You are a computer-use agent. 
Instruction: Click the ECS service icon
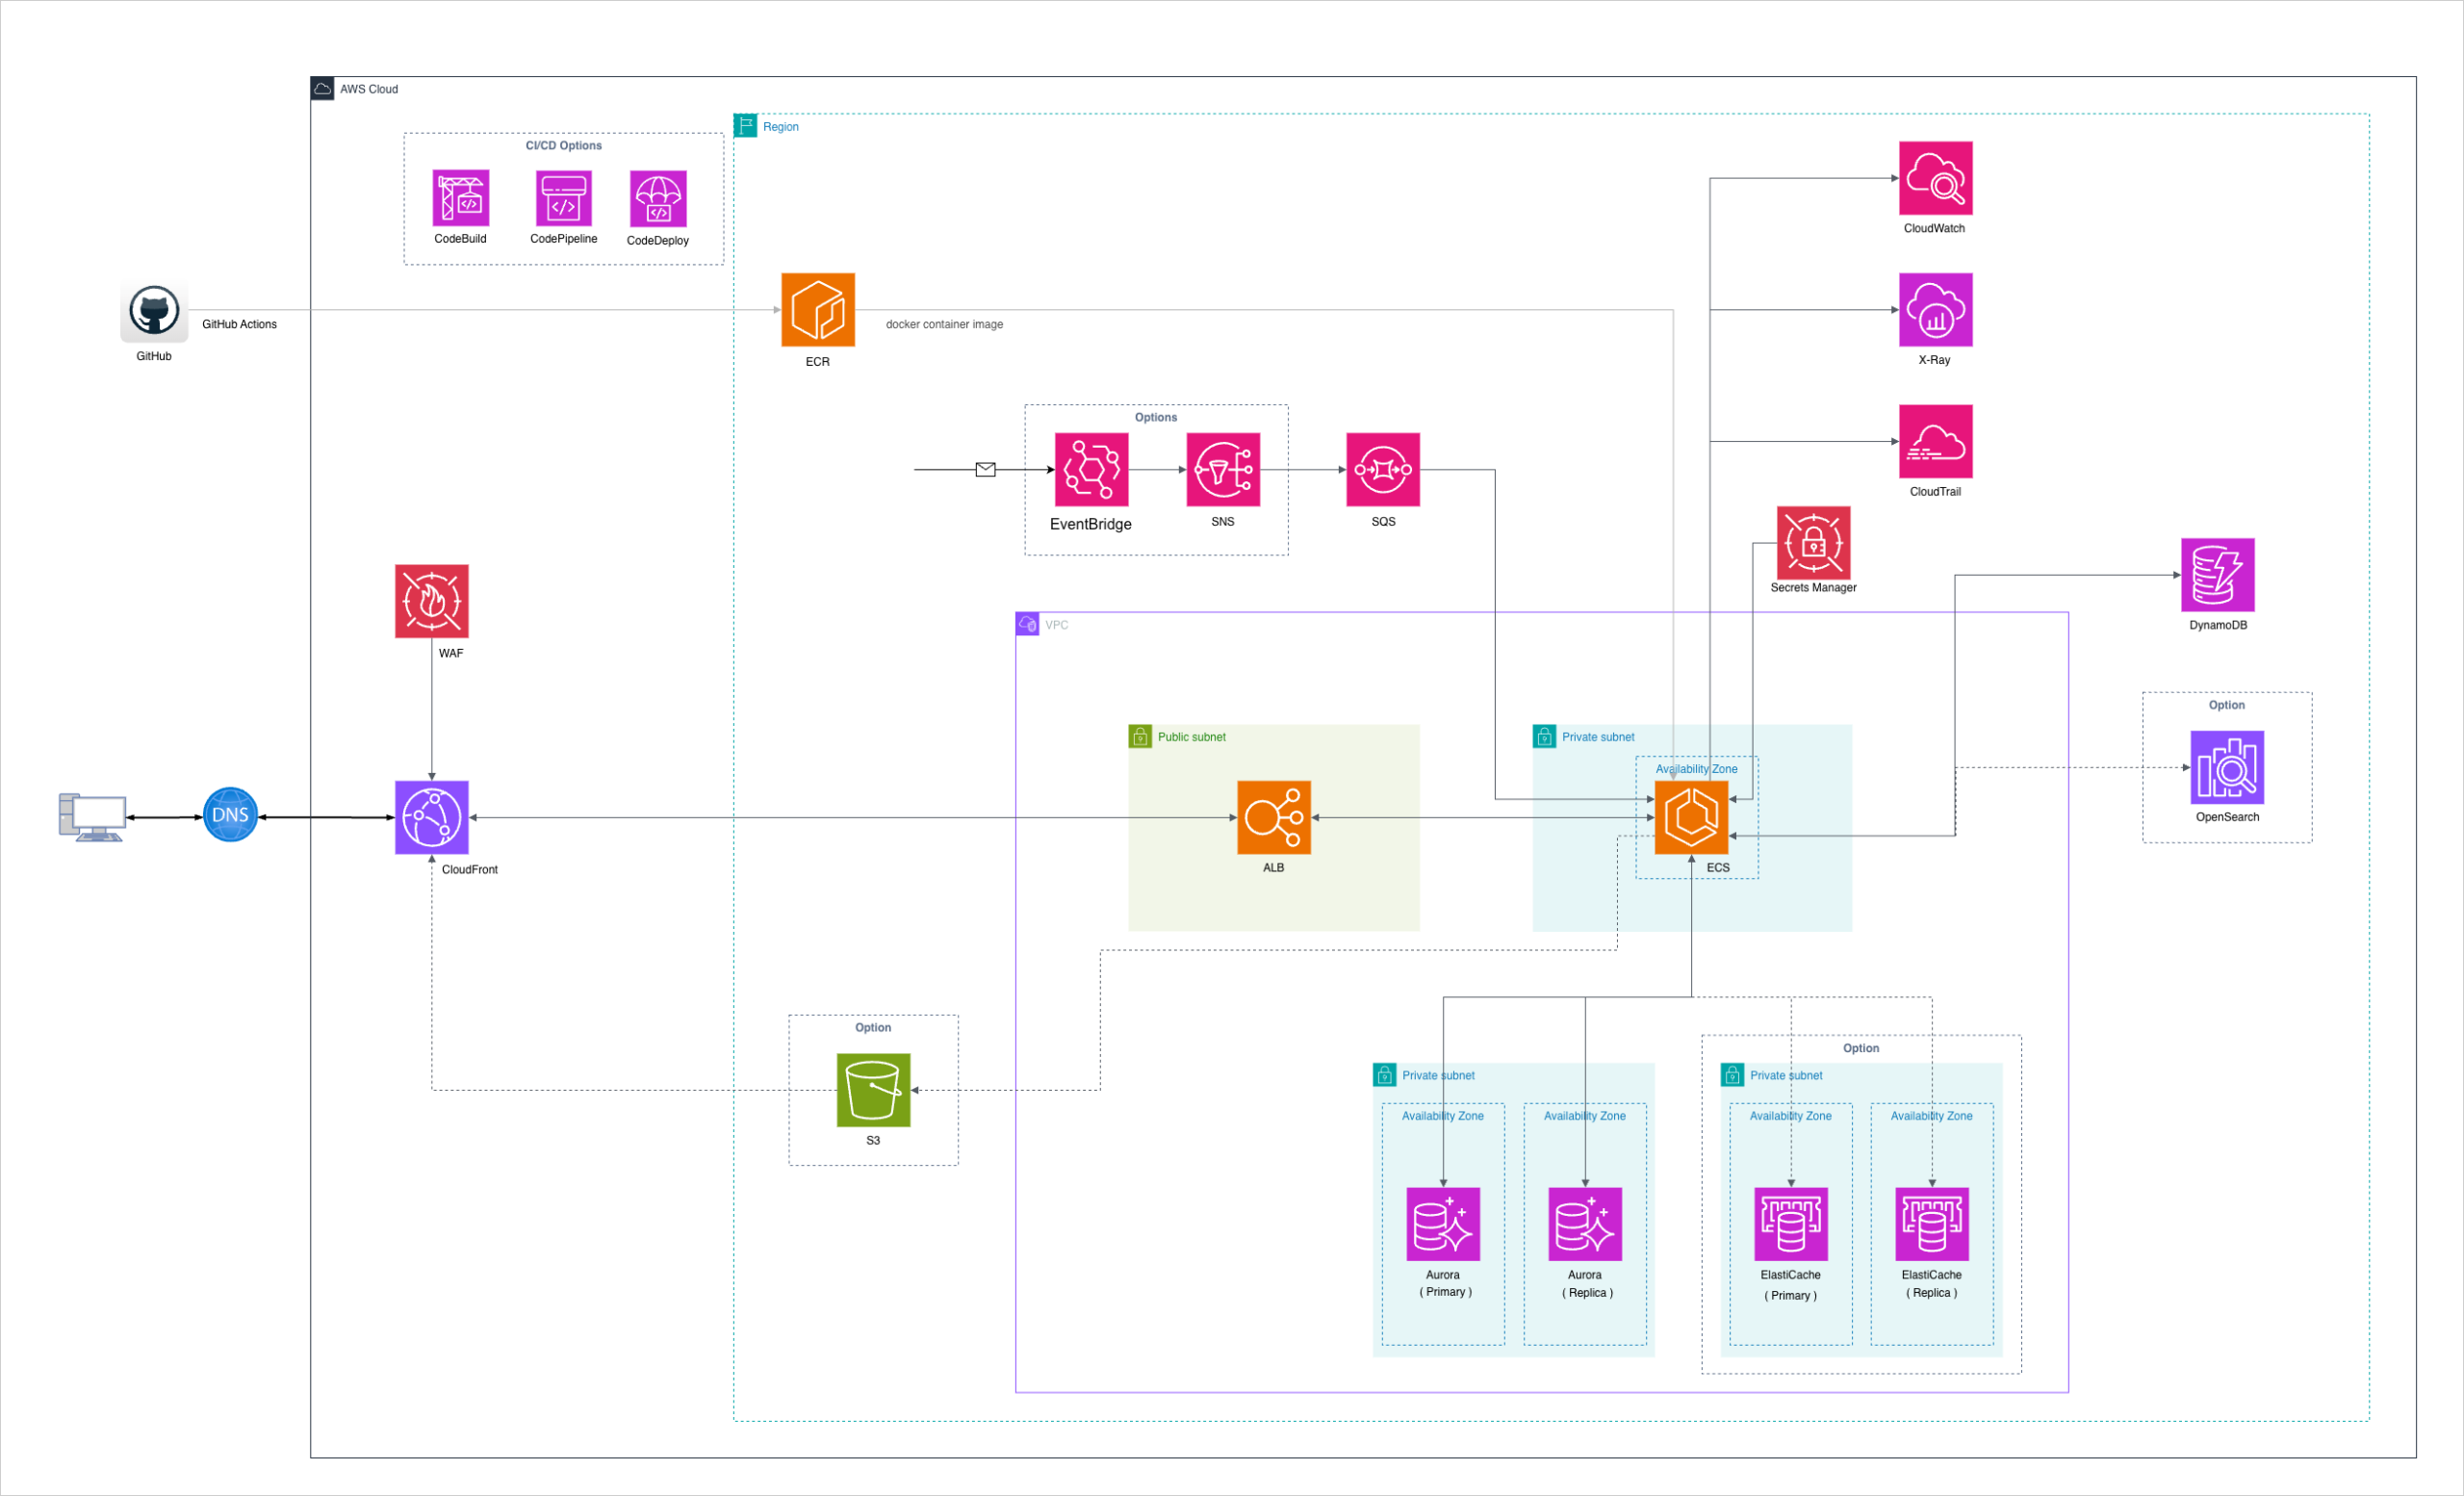[x=1691, y=817]
